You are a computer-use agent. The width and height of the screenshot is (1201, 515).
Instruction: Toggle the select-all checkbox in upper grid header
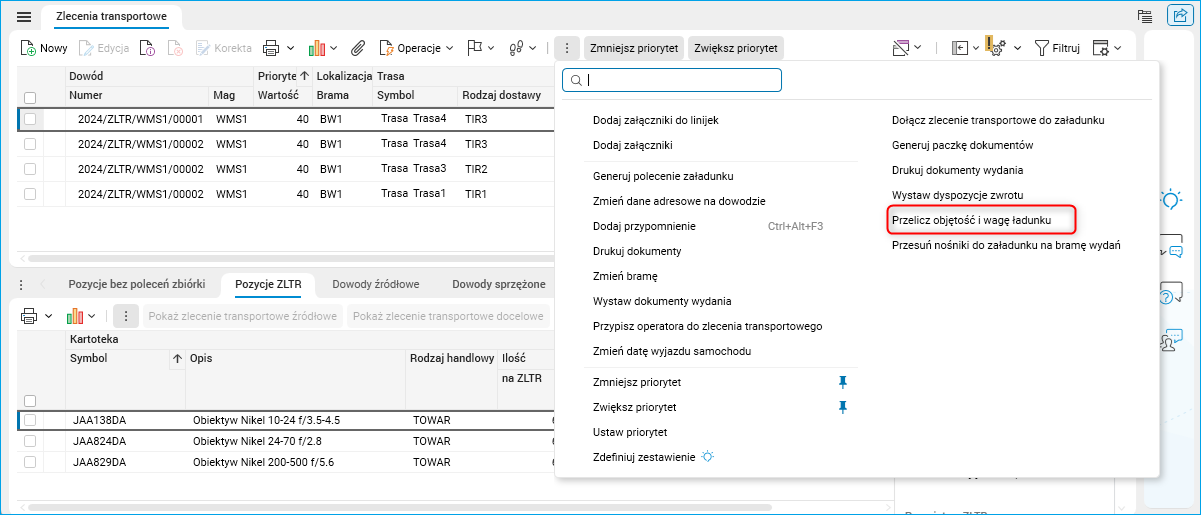pyautogui.click(x=30, y=97)
